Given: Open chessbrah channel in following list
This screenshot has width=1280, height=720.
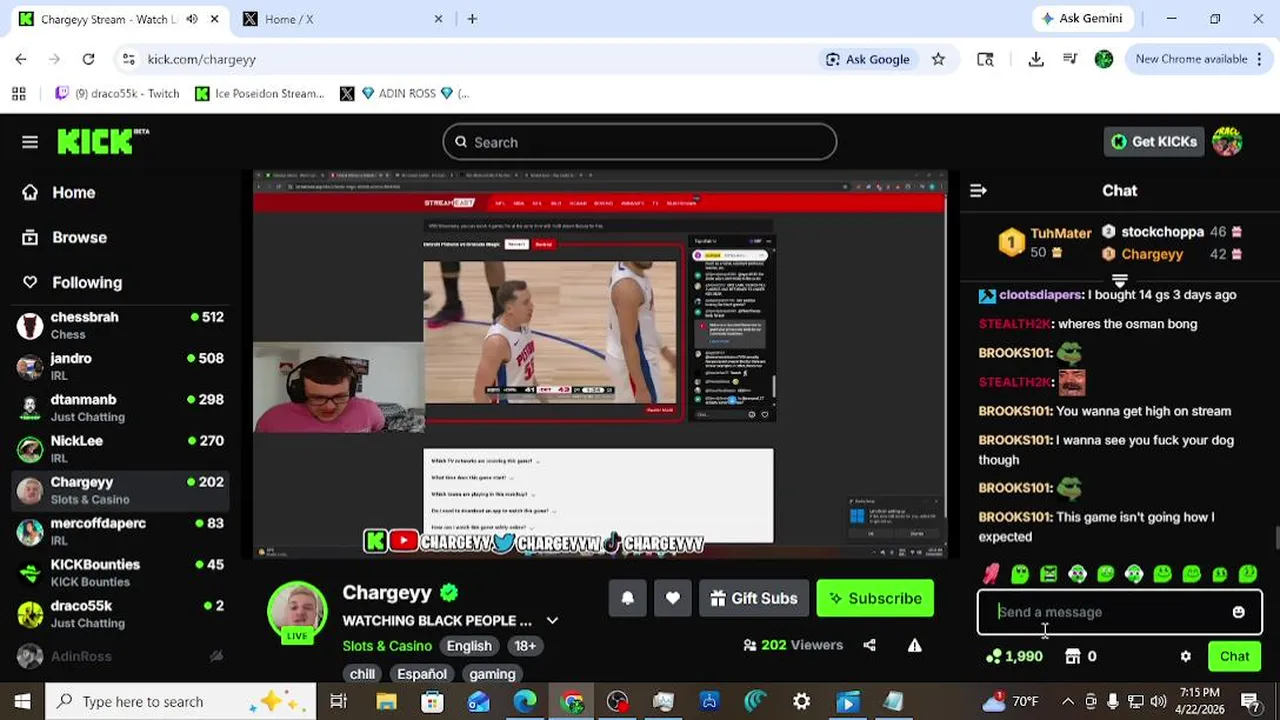Looking at the screenshot, I should point(121,325).
